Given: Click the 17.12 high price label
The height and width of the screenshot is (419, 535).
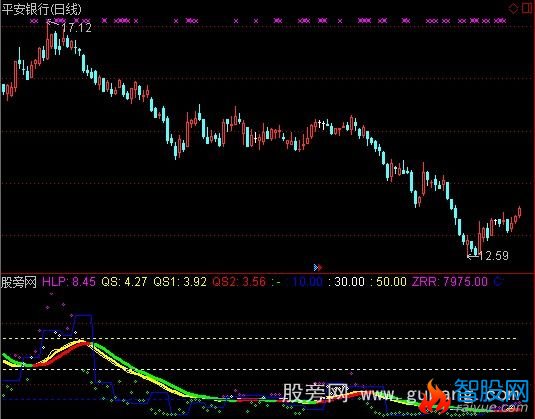Looking at the screenshot, I should click(x=77, y=28).
